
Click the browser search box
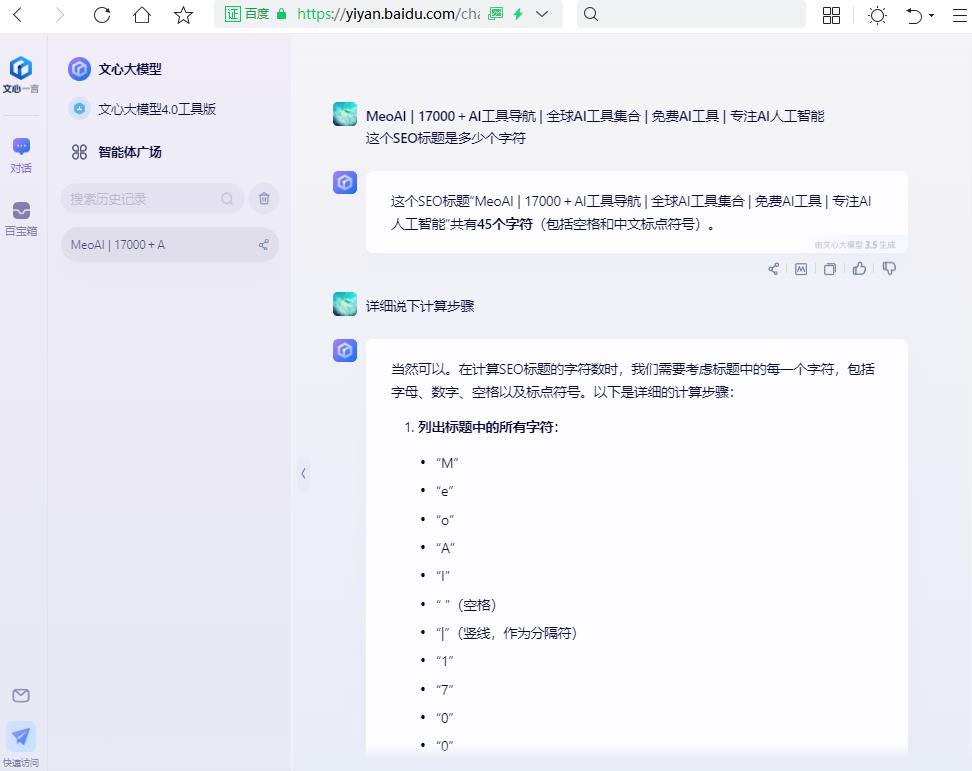click(x=691, y=14)
